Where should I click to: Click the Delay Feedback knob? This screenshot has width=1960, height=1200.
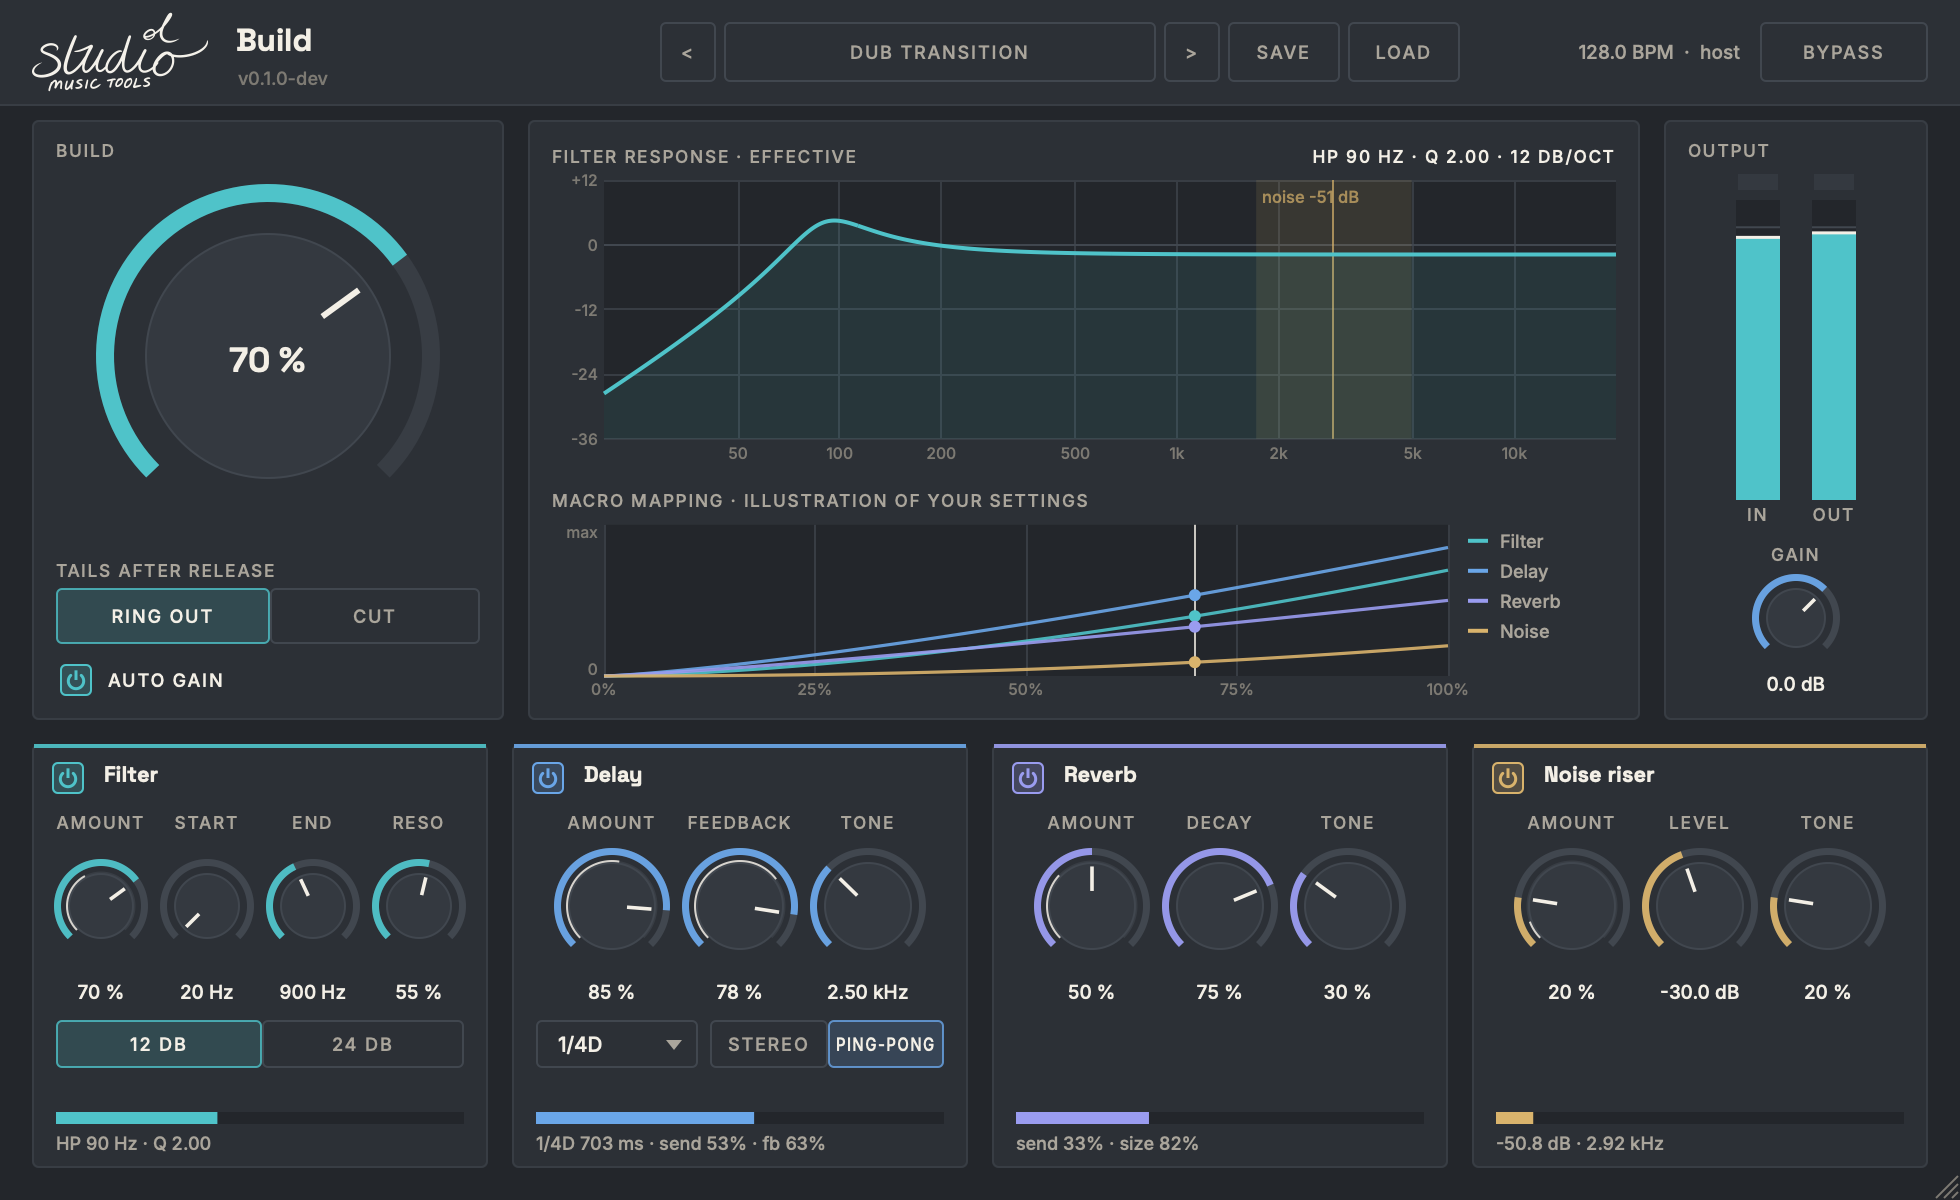740,905
